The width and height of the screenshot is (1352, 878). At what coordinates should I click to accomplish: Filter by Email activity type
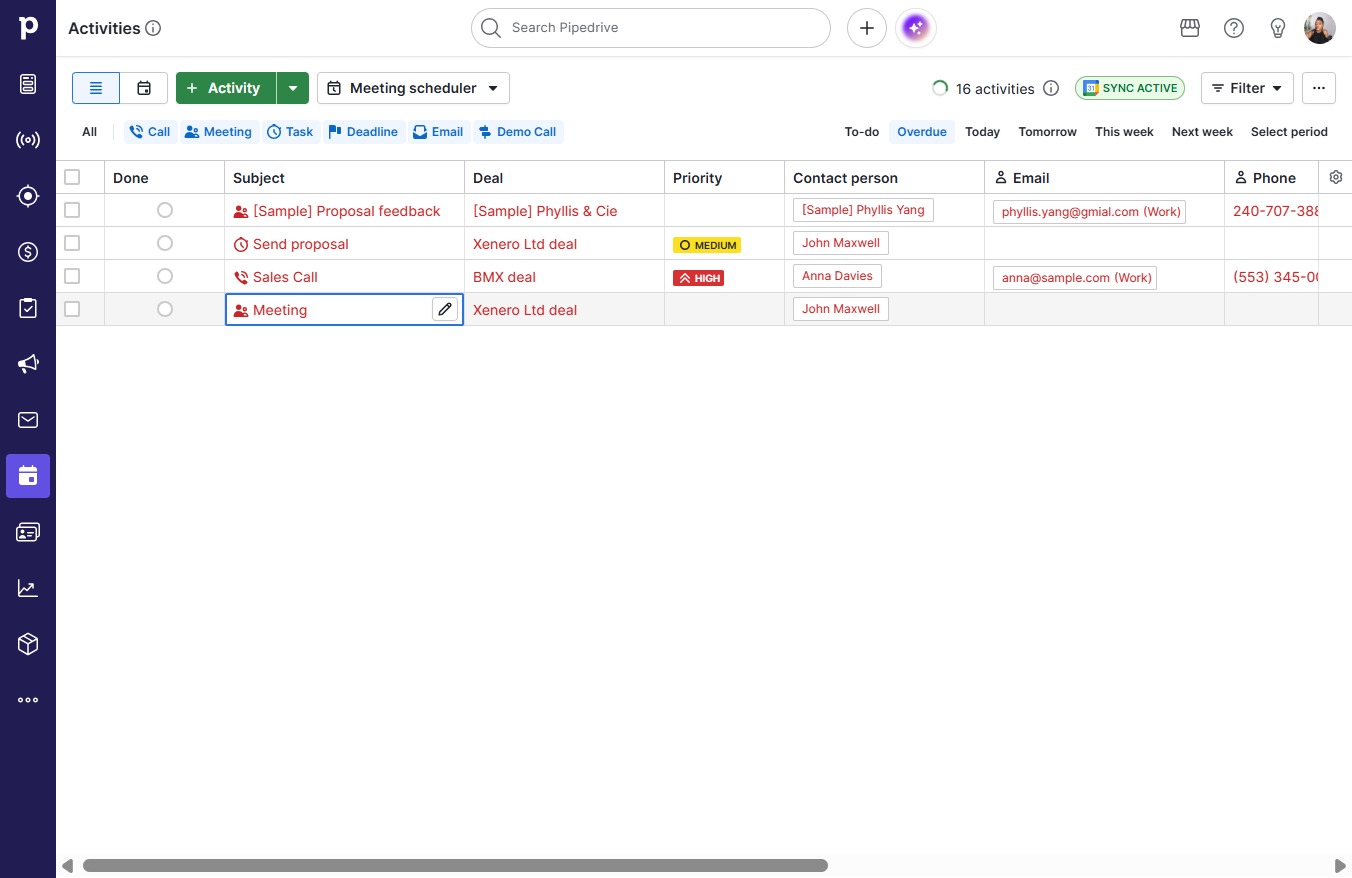(x=438, y=132)
